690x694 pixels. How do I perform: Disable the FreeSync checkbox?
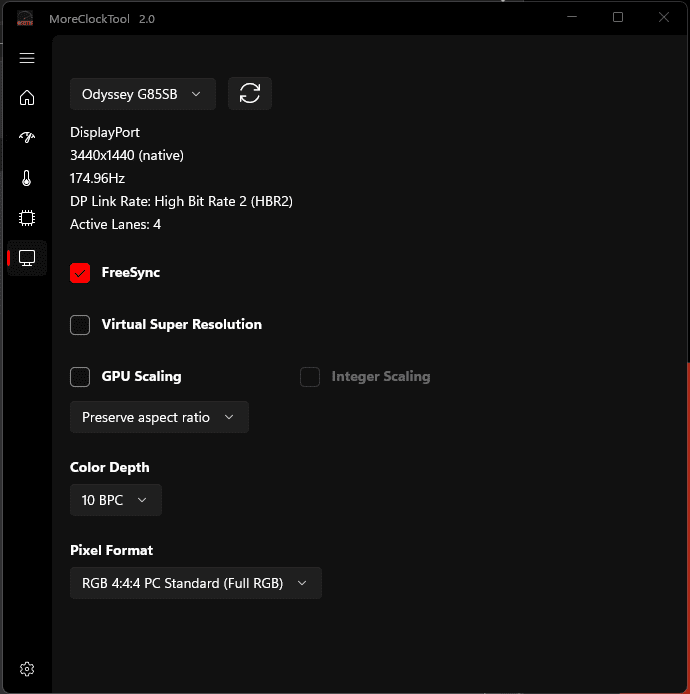[80, 273]
